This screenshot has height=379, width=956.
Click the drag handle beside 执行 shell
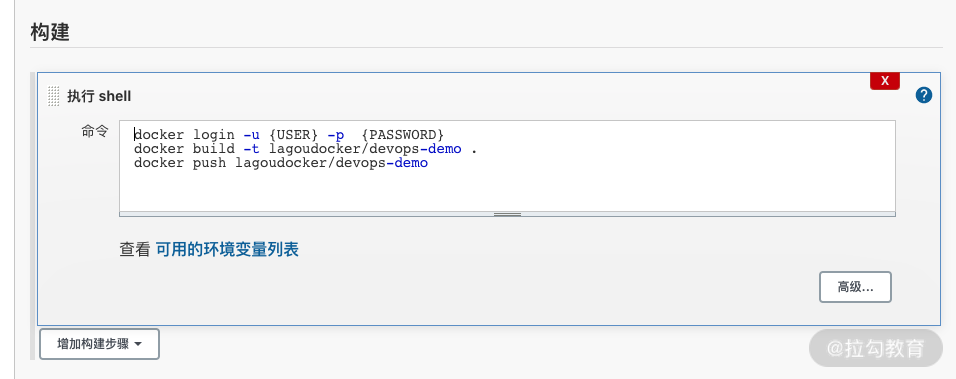53,96
